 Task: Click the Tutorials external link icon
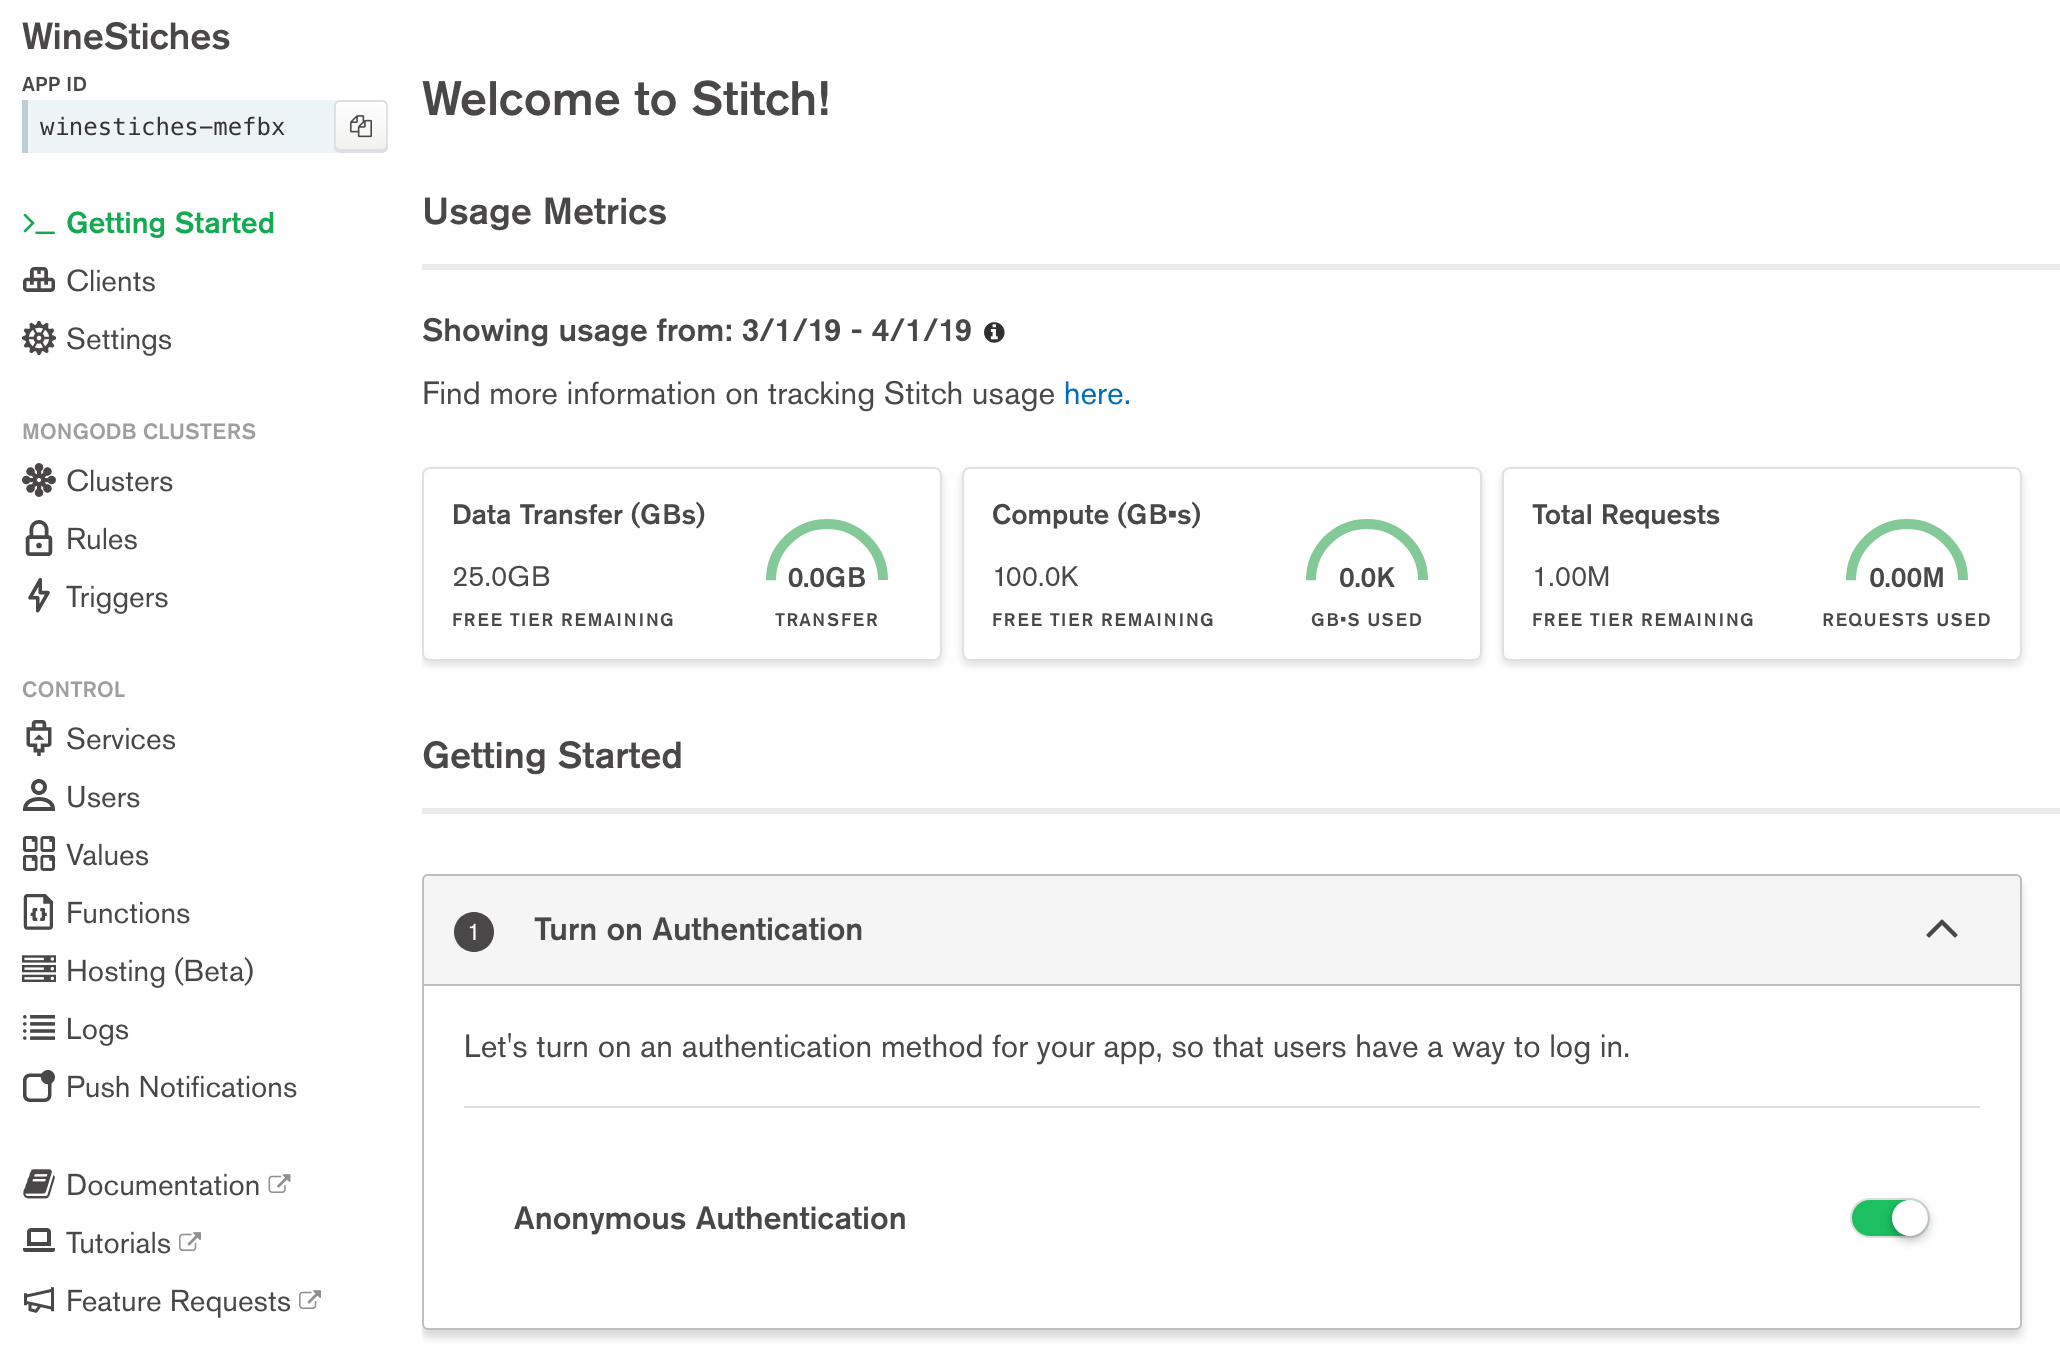[x=190, y=1241]
